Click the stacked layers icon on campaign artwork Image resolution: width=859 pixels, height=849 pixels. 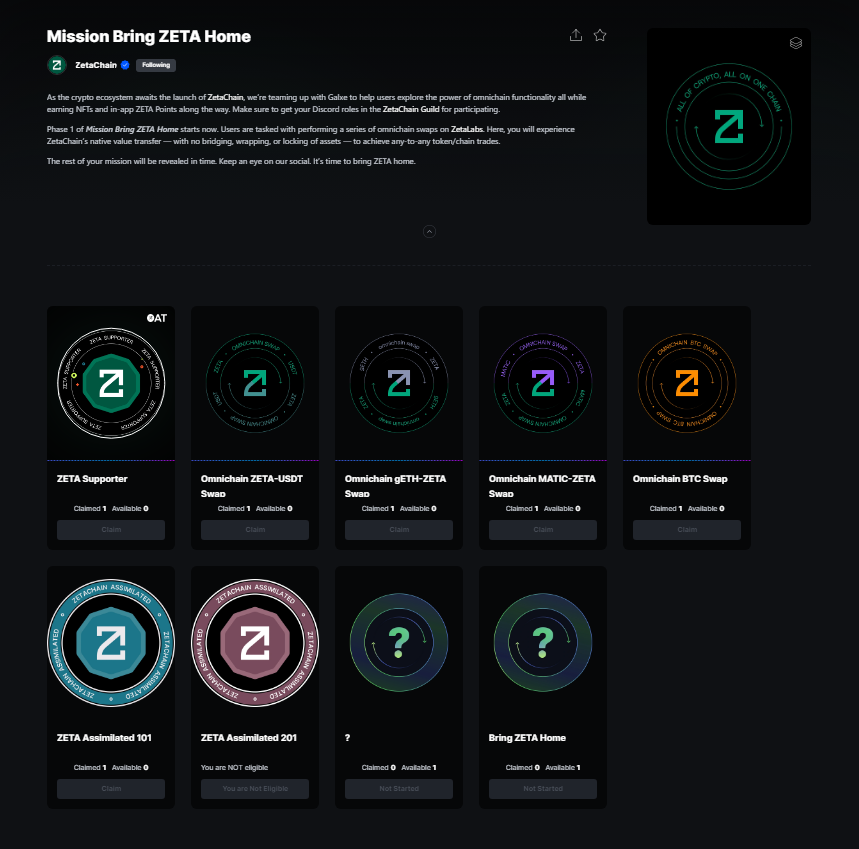coord(796,43)
